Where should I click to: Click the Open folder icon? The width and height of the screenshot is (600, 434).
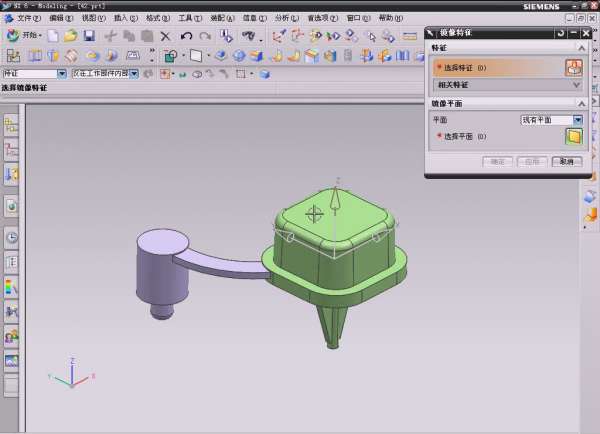coord(70,36)
